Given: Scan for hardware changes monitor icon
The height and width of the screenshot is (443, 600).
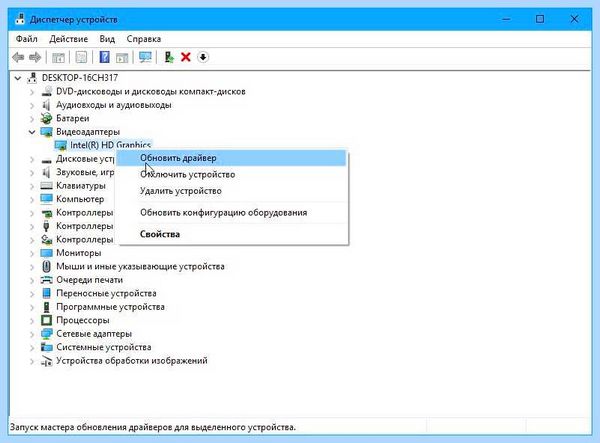Looking at the screenshot, I should point(145,57).
